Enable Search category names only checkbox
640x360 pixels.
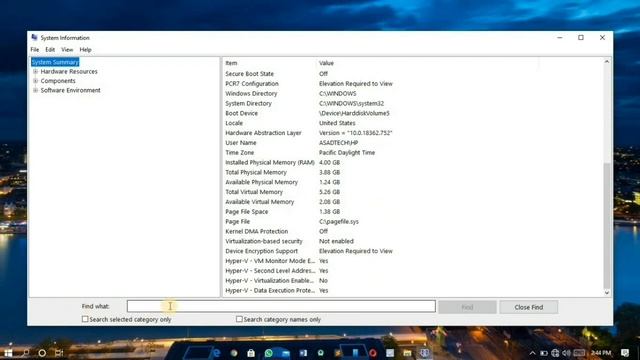[x=239, y=319]
